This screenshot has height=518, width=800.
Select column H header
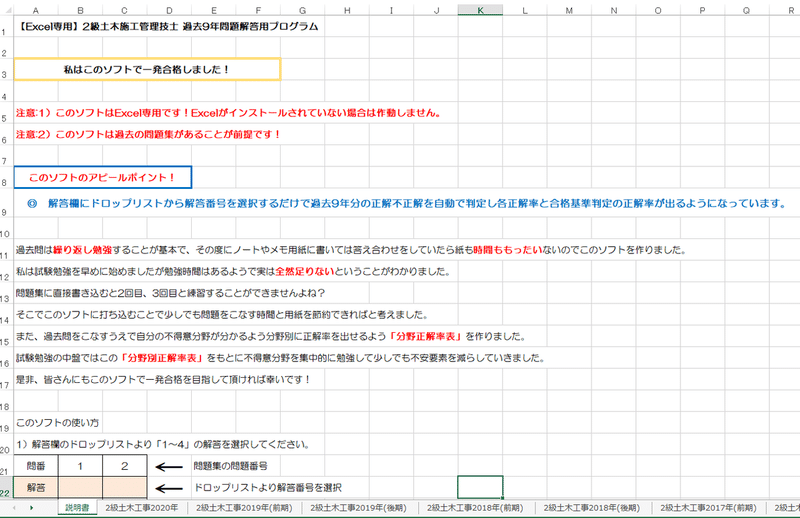(347, 10)
